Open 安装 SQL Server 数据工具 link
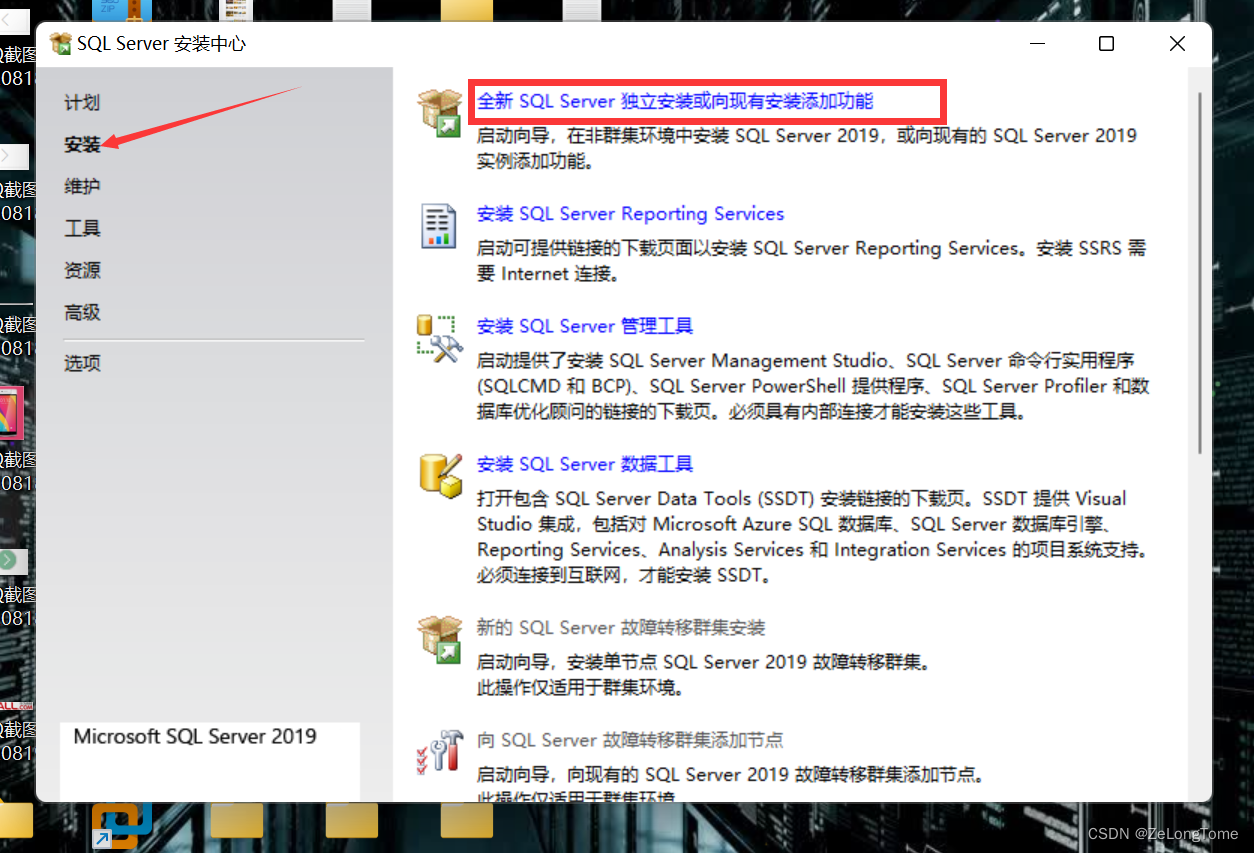This screenshot has height=853, width=1254. (585, 464)
